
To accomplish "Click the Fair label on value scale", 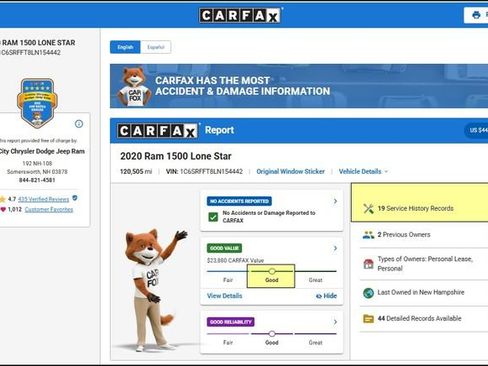I will click(x=228, y=280).
